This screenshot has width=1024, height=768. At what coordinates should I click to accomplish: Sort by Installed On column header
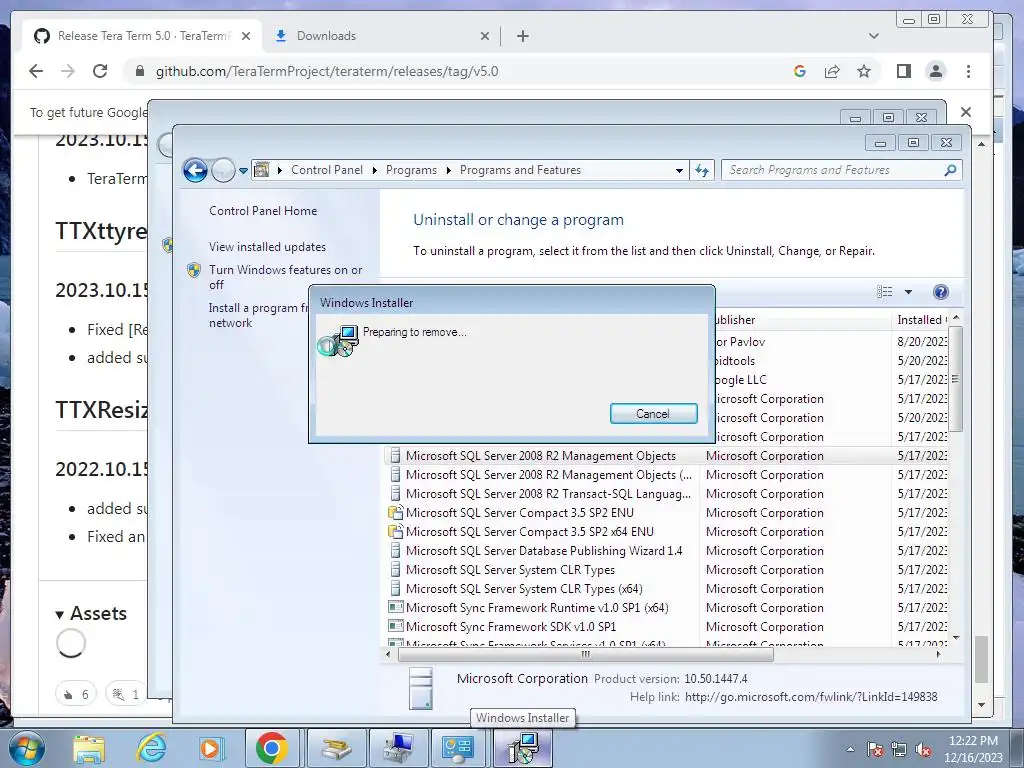tap(920, 320)
